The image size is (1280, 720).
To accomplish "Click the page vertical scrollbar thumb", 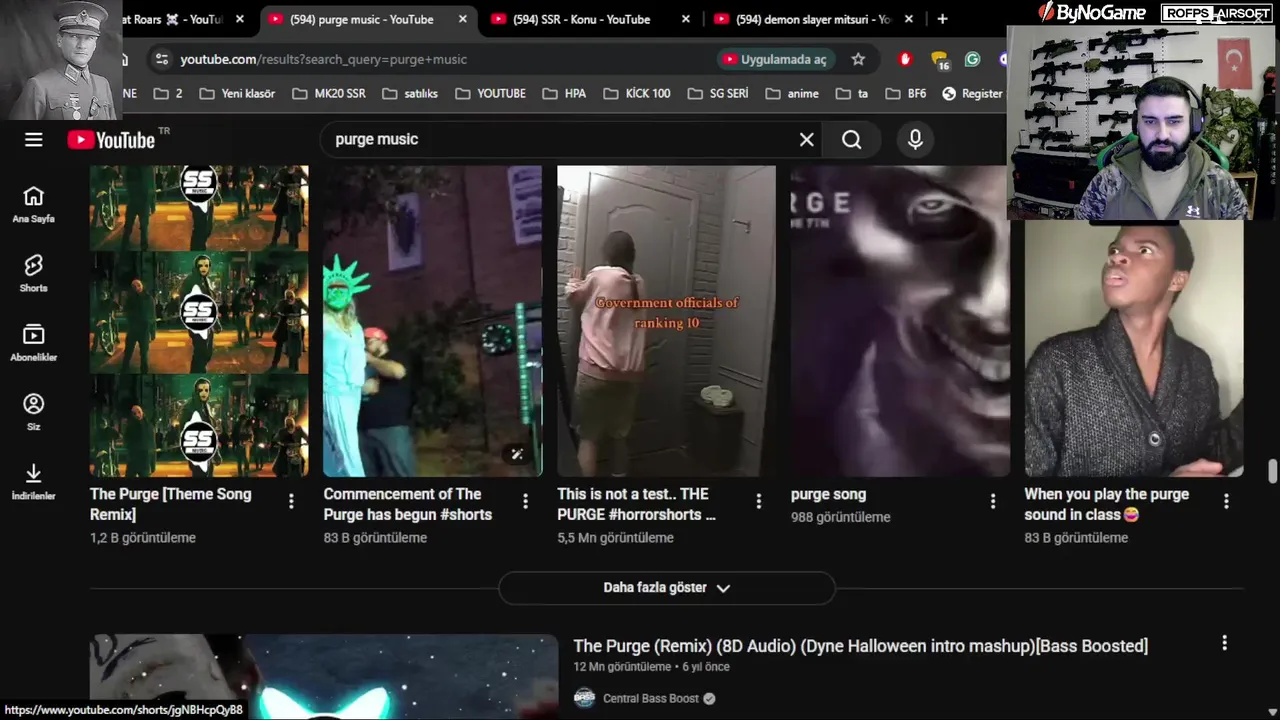I will click(x=1272, y=471).
